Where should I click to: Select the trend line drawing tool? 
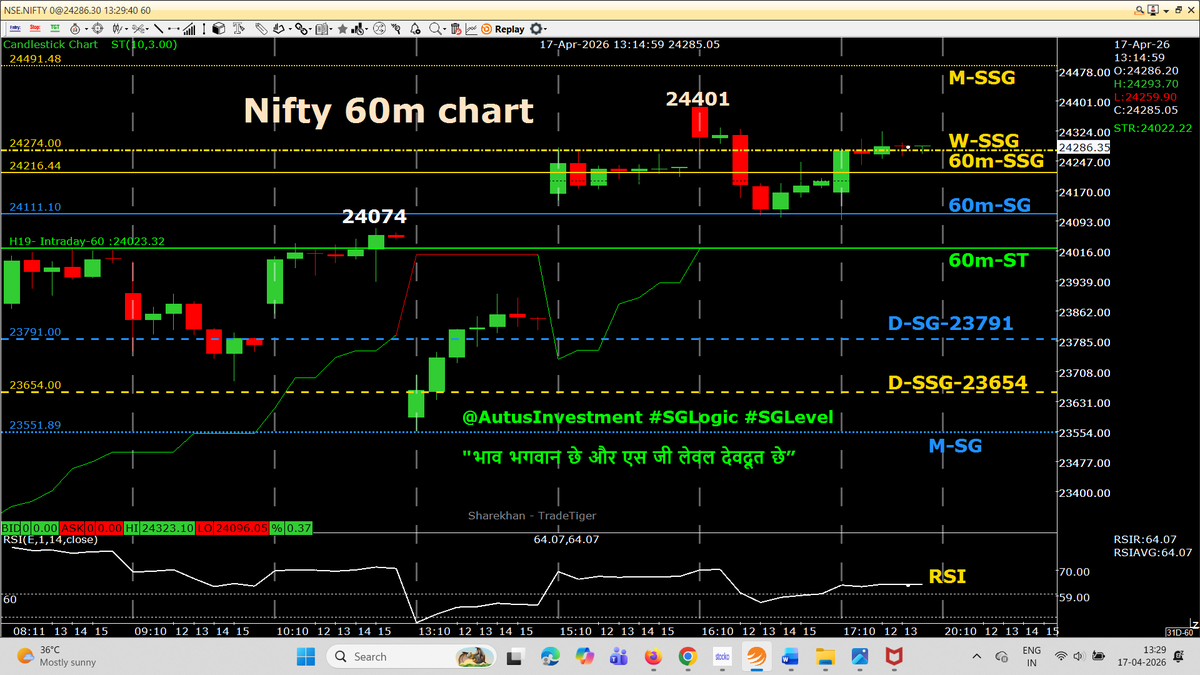(x=158, y=29)
